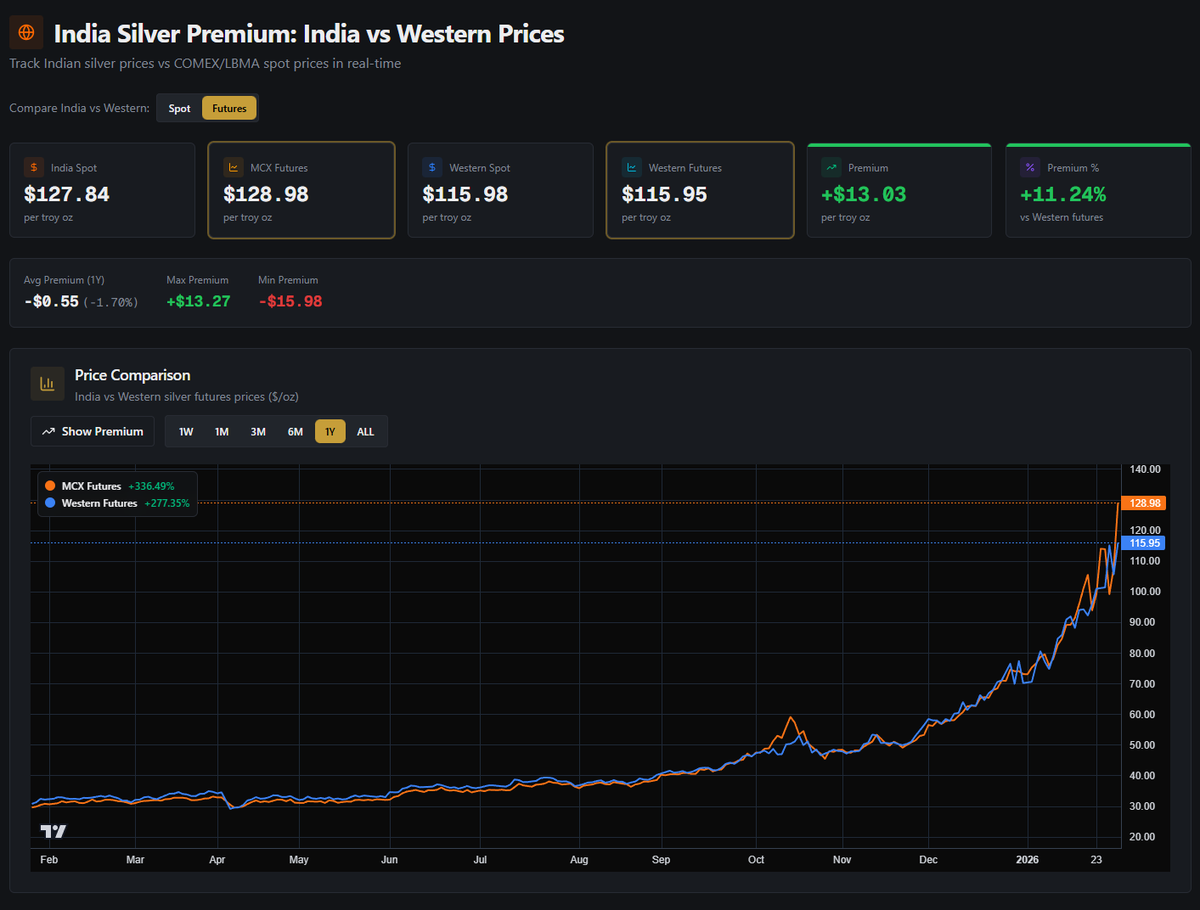This screenshot has width=1200, height=910.
Task: Click the chart icon on the MCX Futures card
Action: (233, 168)
